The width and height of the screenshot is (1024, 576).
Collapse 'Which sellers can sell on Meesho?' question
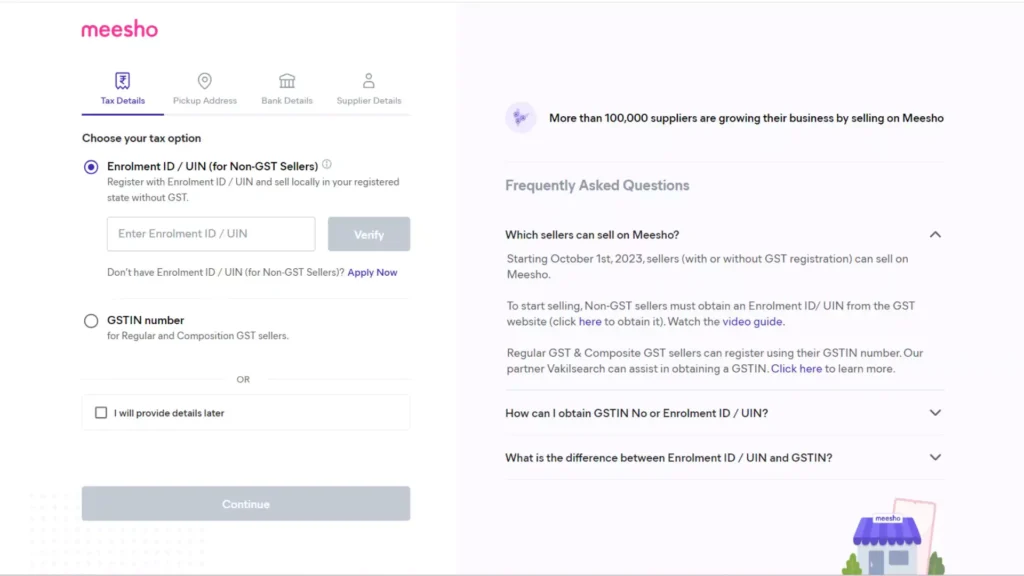(935, 235)
